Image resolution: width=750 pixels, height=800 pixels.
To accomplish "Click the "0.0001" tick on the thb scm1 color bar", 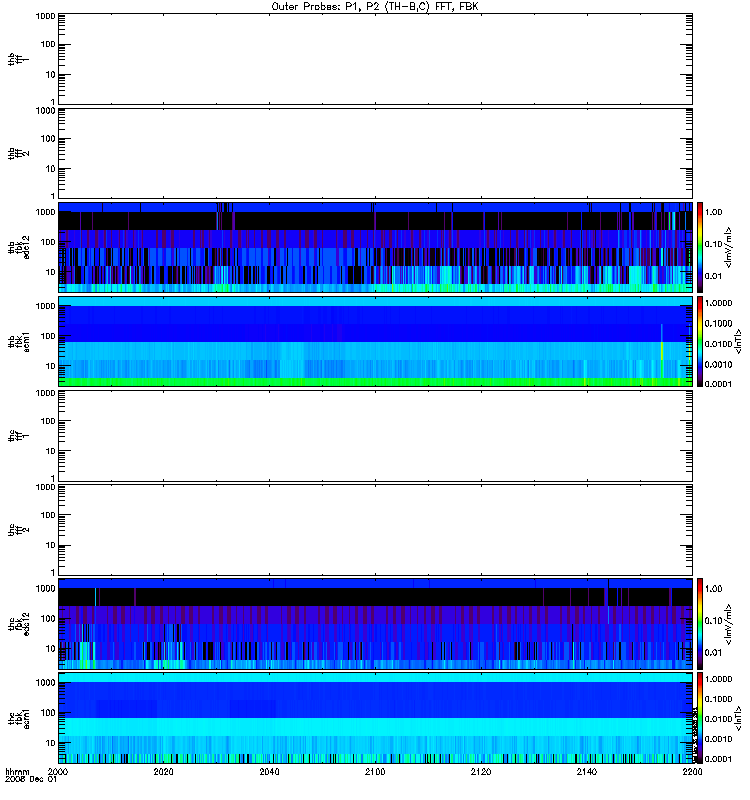I will pyautogui.click(x=718, y=384).
